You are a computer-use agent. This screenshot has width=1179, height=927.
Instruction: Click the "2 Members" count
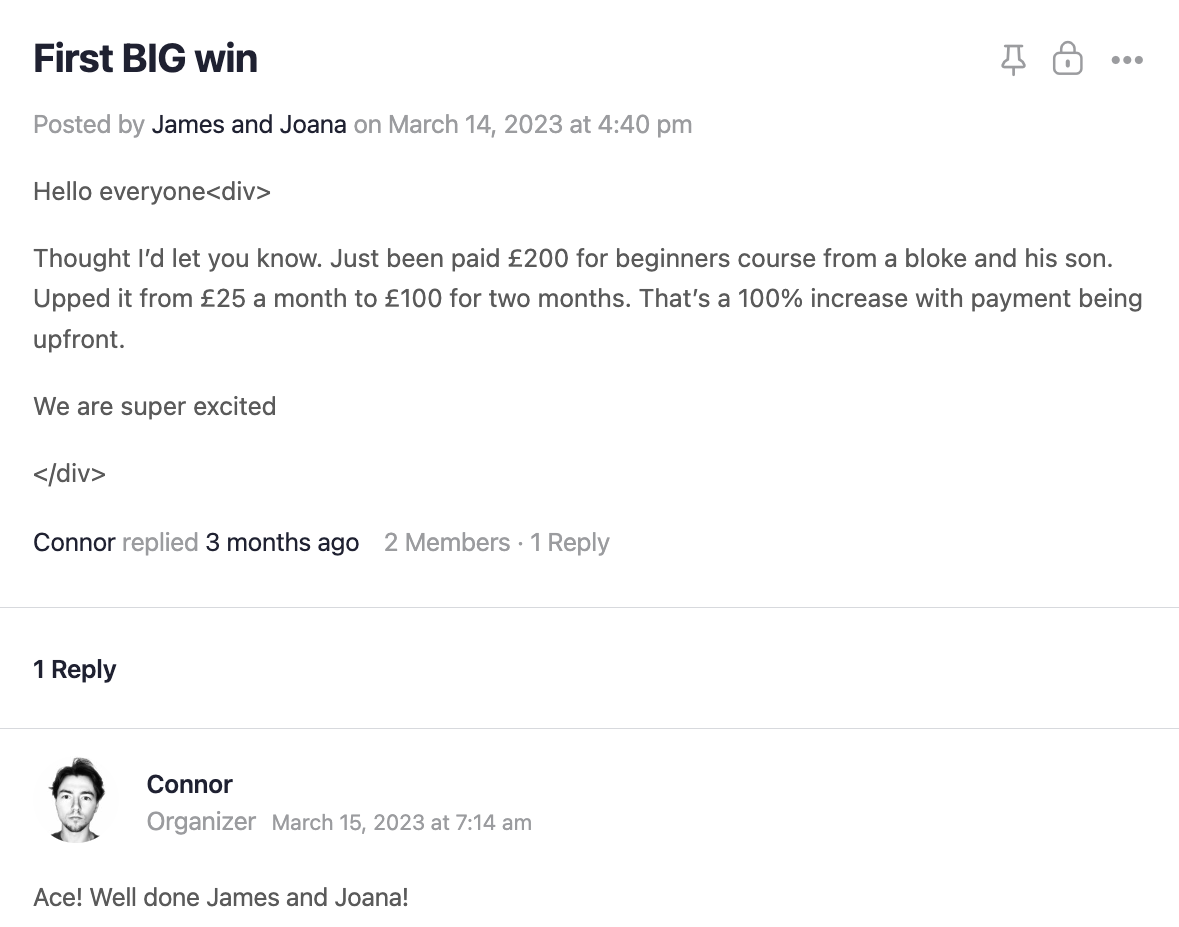point(447,543)
